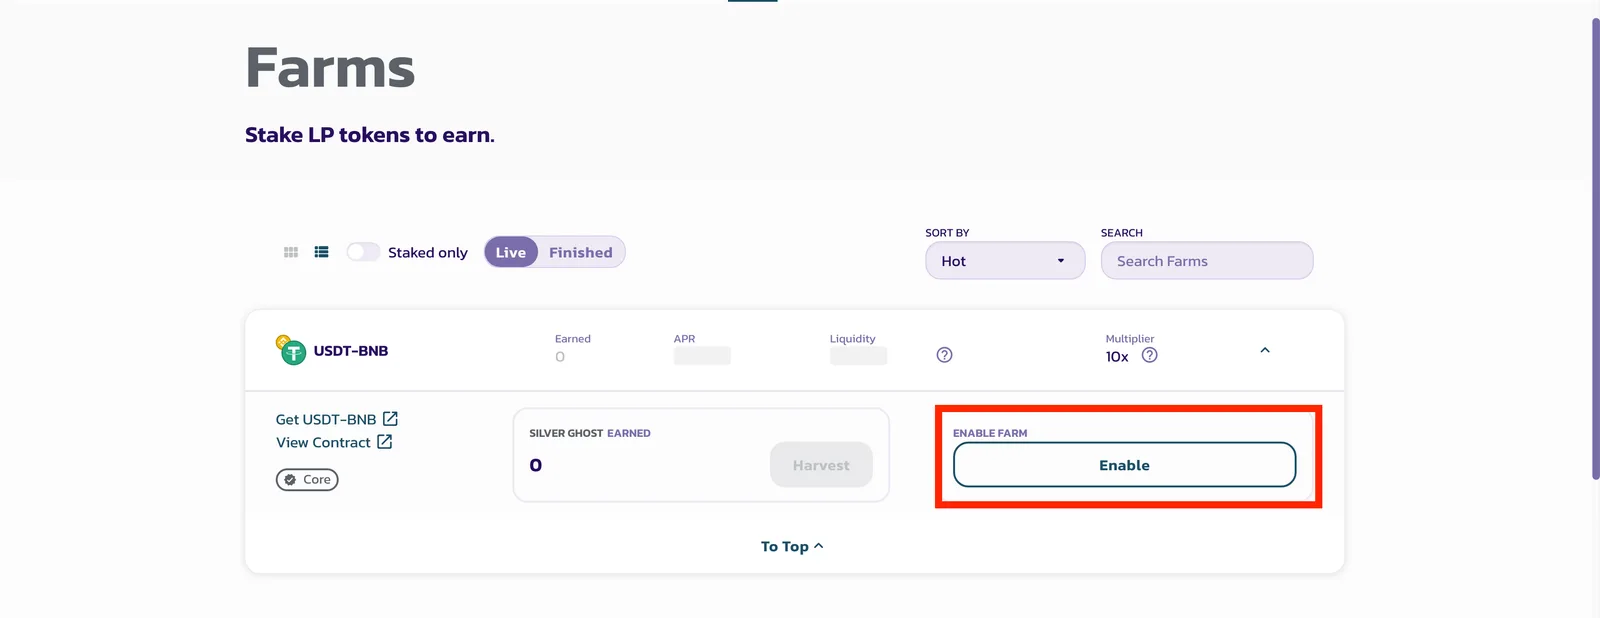Click the Core badge tag
This screenshot has width=1600, height=618.
tap(307, 480)
